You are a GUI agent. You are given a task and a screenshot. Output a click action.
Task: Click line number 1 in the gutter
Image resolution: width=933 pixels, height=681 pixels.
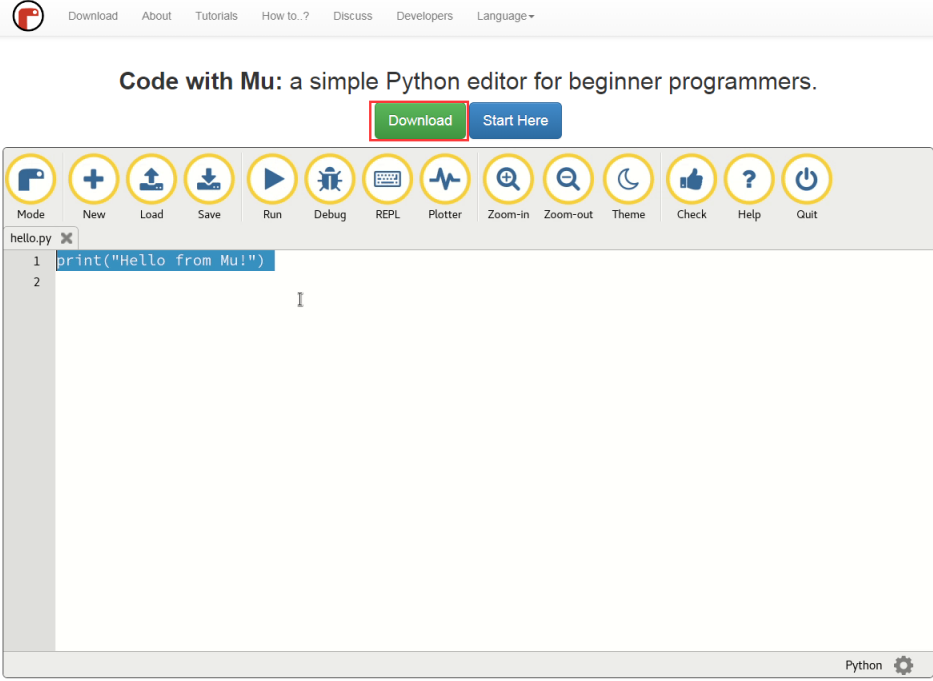[x=36, y=261]
